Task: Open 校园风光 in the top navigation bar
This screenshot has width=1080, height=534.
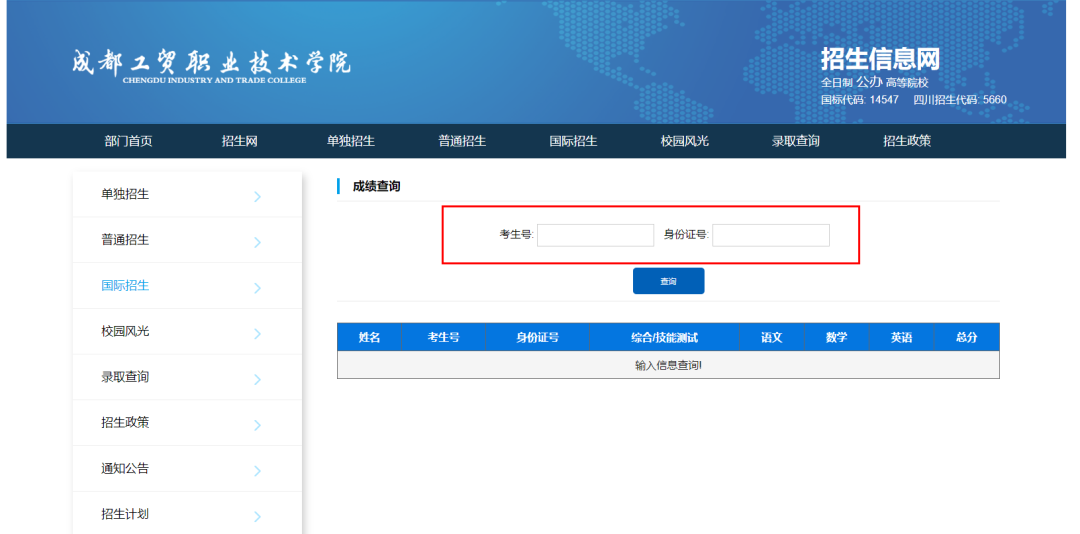Action: coord(685,141)
